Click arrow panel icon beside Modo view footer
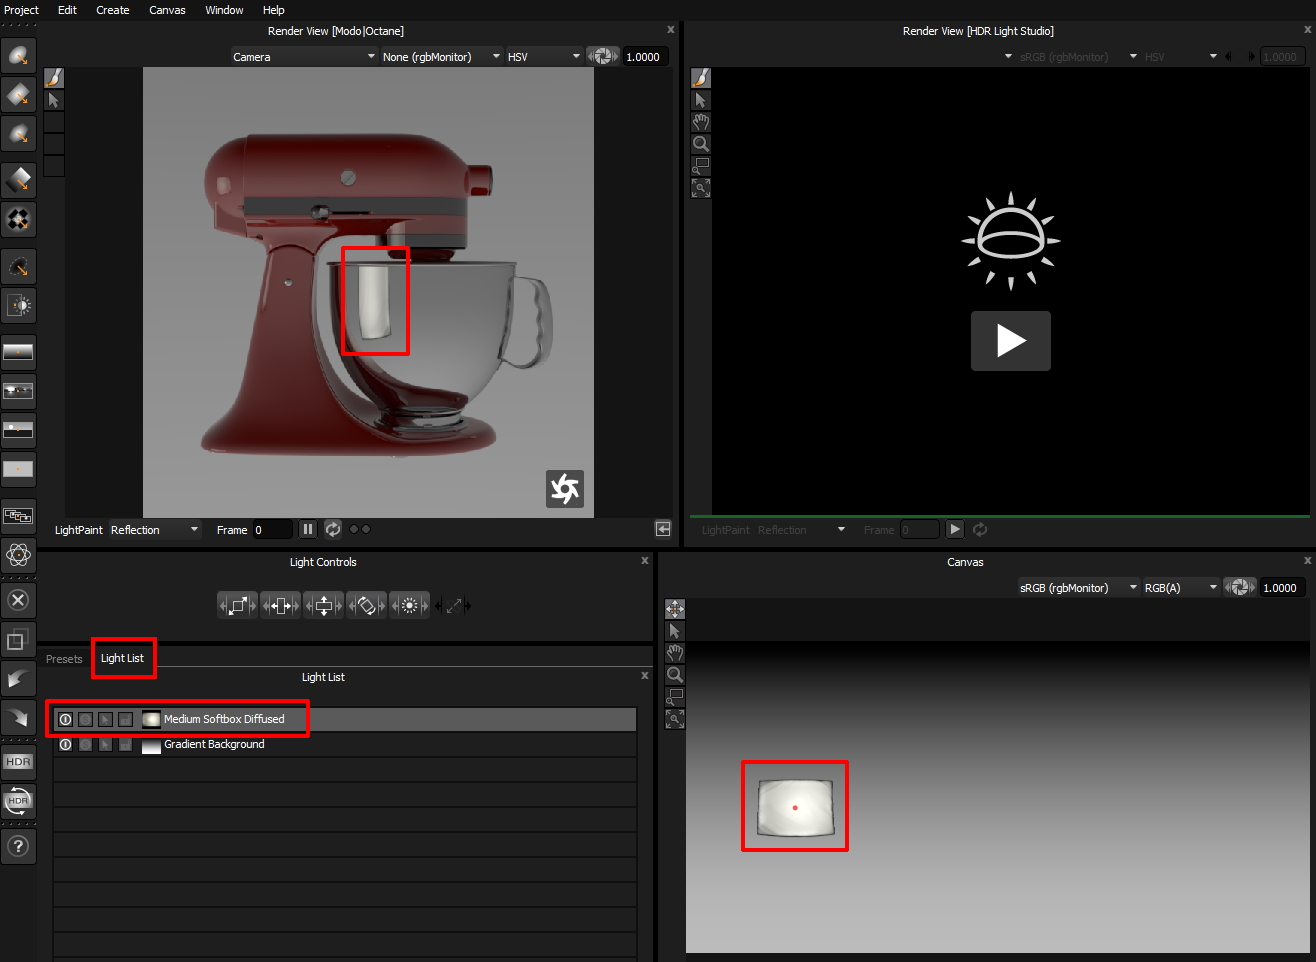 [663, 529]
